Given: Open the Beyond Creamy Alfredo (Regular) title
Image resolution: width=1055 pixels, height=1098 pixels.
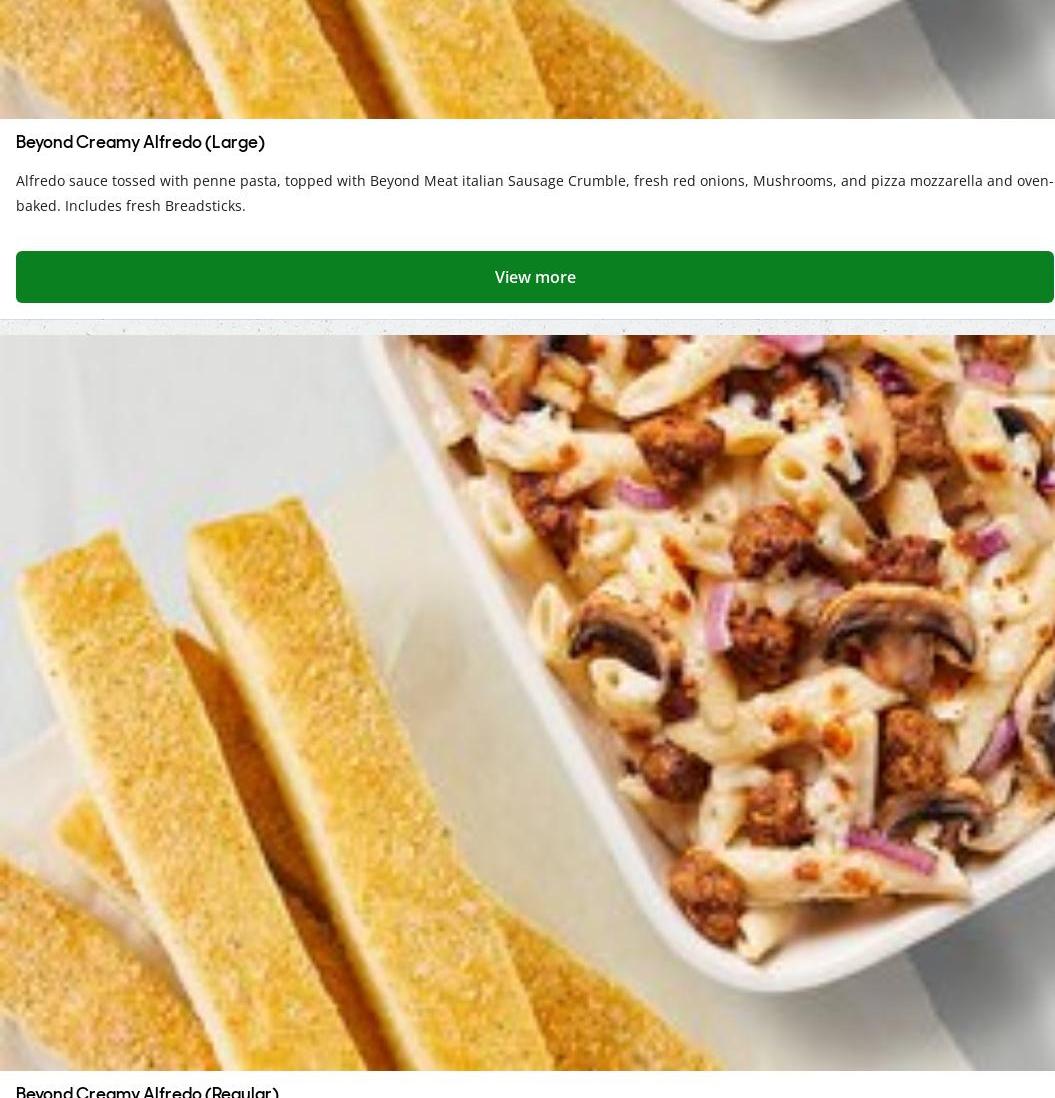Looking at the screenshot, I should click(147, 1091).
